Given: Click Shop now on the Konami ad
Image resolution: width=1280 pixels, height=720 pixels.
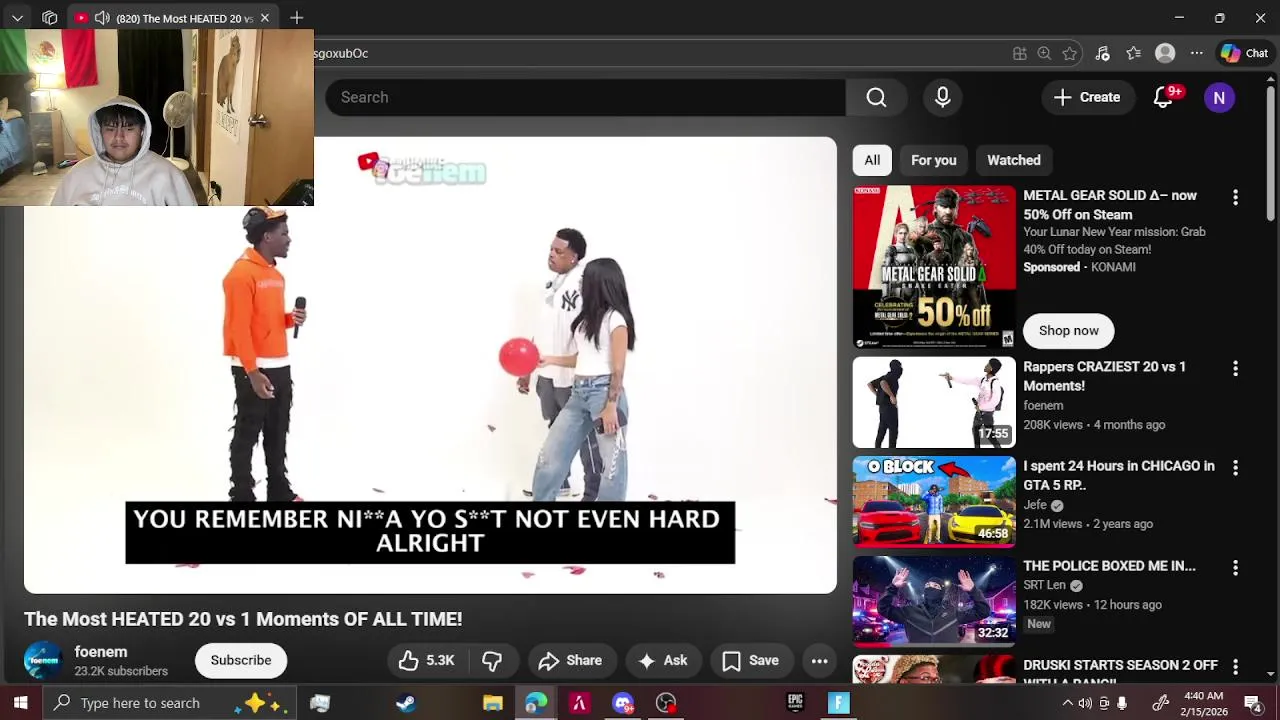Looking at the screenshot, I should pyautogui.click(x=1069, y=331).
